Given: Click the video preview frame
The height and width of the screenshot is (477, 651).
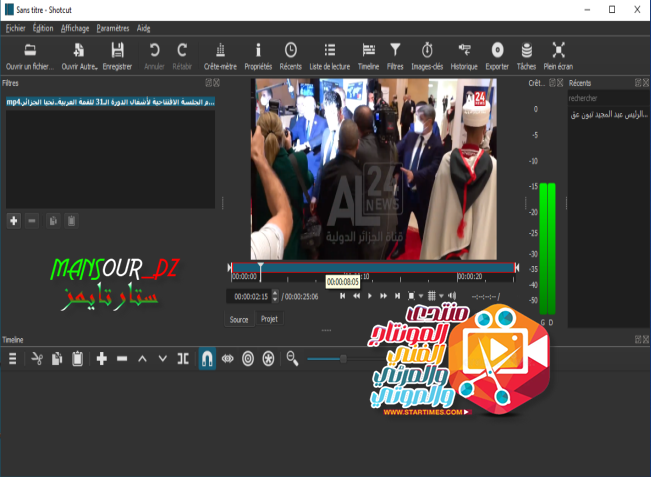Looking at the screenshot, I should coord(373,169).
